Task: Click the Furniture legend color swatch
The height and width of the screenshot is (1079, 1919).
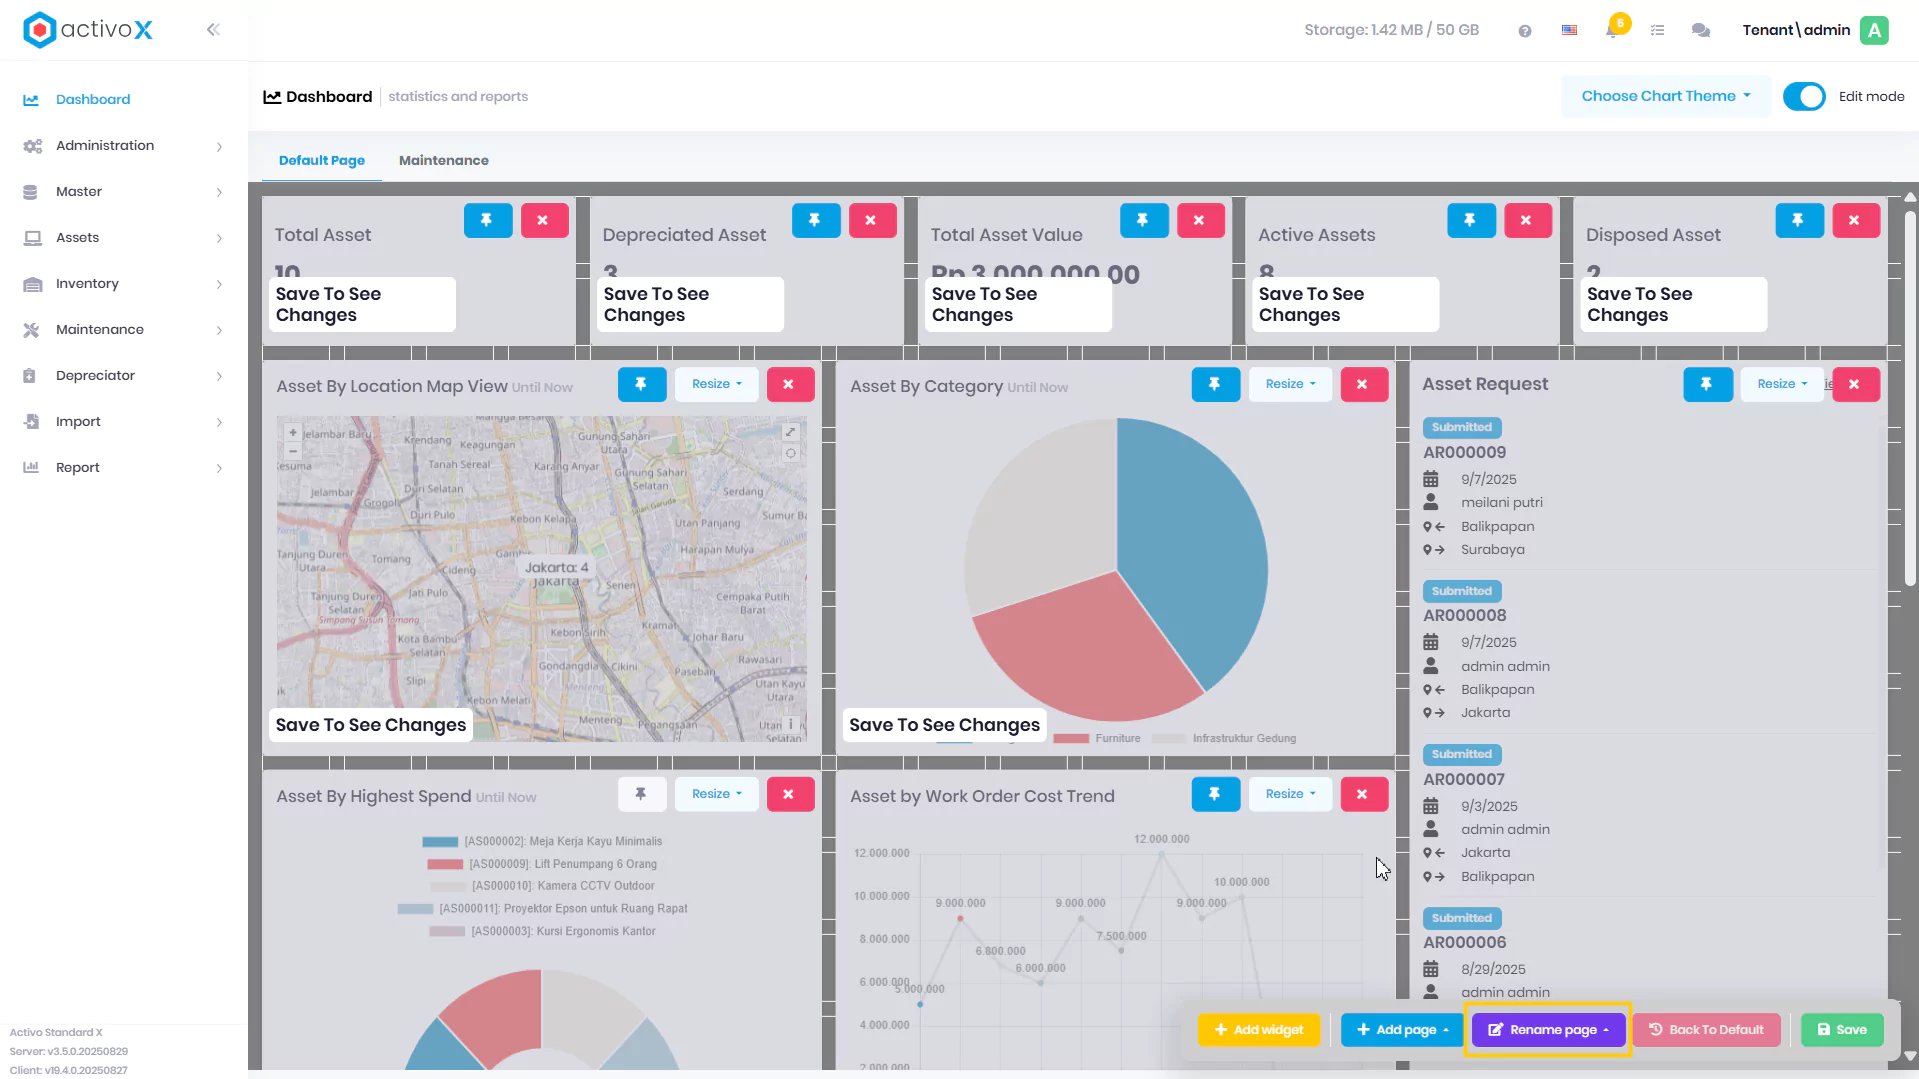Action: pos(1070,739)
